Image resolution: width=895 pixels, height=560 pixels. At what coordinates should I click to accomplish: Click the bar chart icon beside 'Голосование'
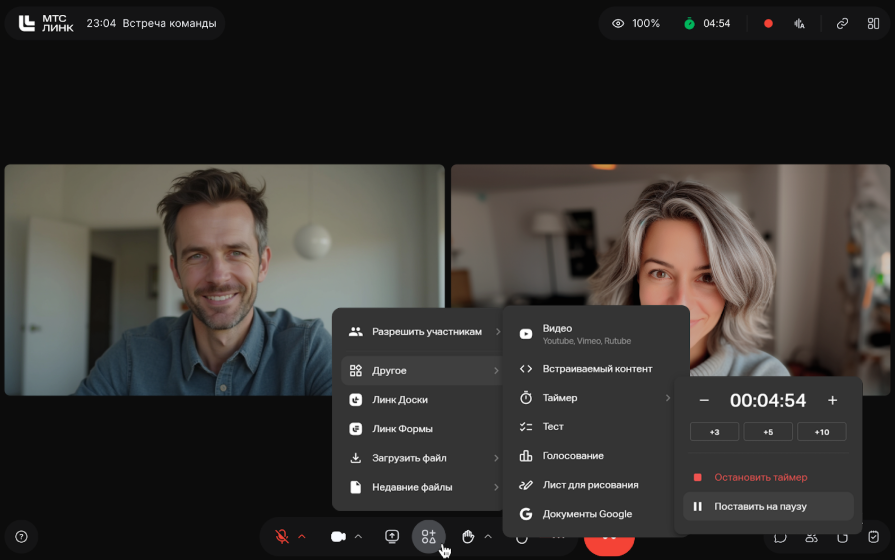(526, 456)
